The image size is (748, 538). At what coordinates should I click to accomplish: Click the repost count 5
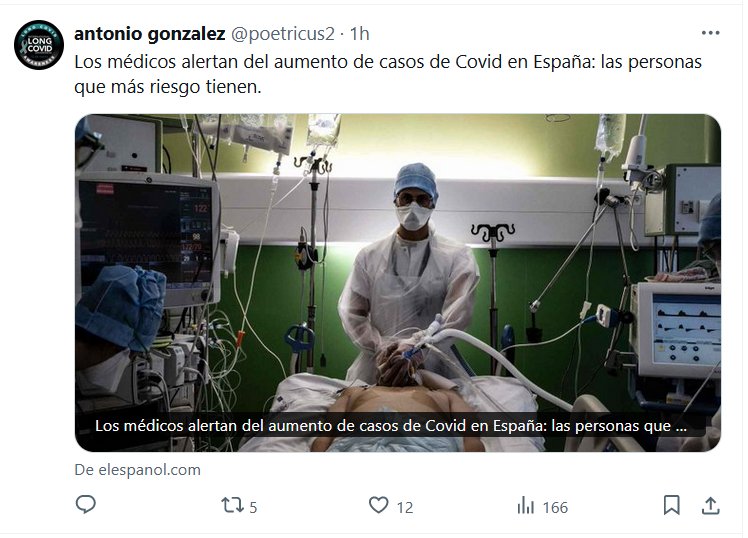(253, 507)
